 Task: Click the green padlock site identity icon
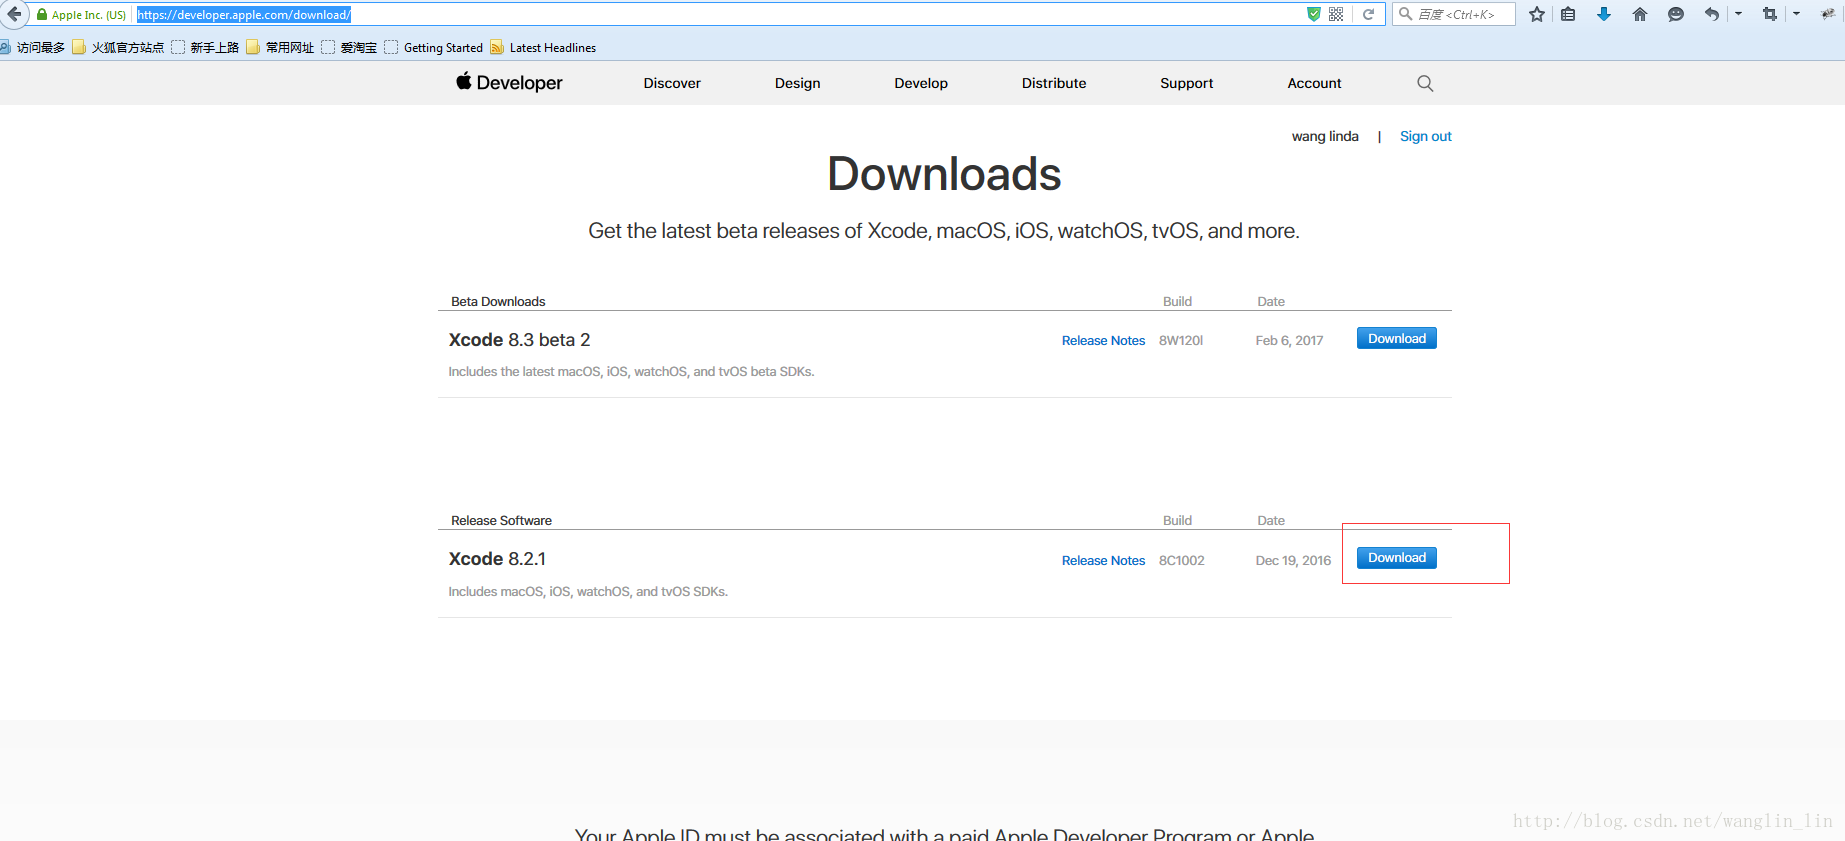(x=42, y=15)
